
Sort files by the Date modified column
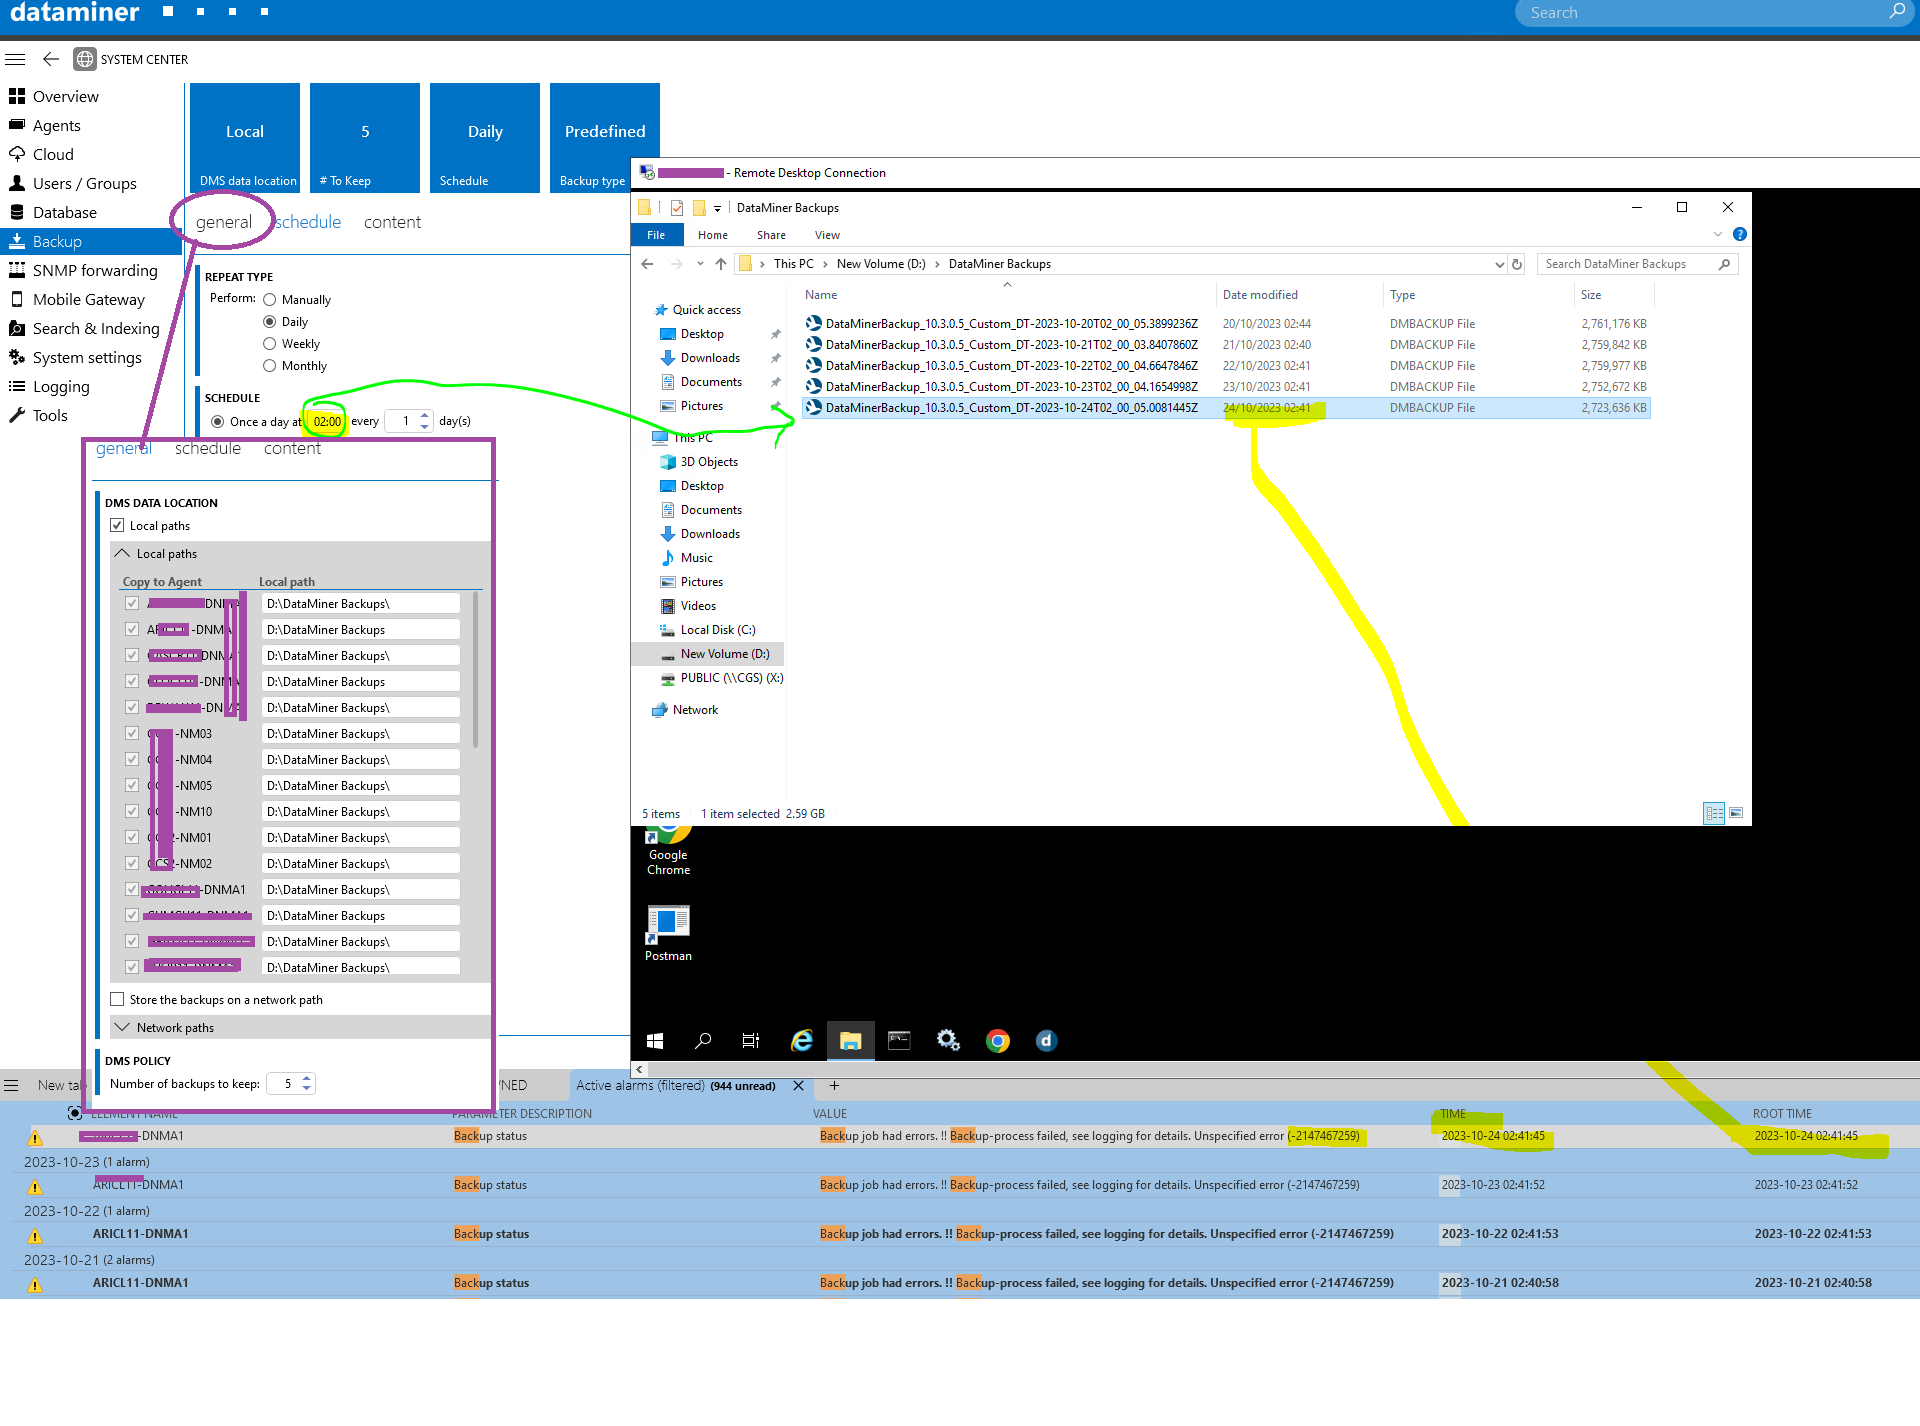pos(1260,295)
